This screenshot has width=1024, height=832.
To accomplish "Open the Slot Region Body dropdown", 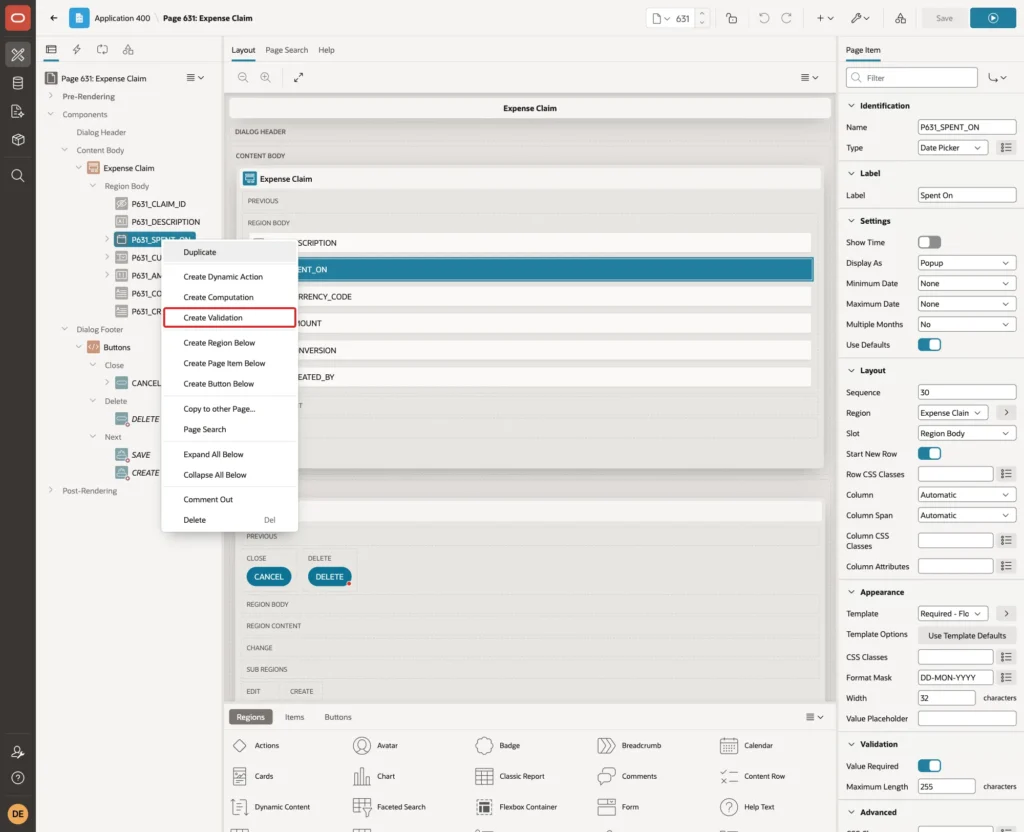I will (967, 434).
